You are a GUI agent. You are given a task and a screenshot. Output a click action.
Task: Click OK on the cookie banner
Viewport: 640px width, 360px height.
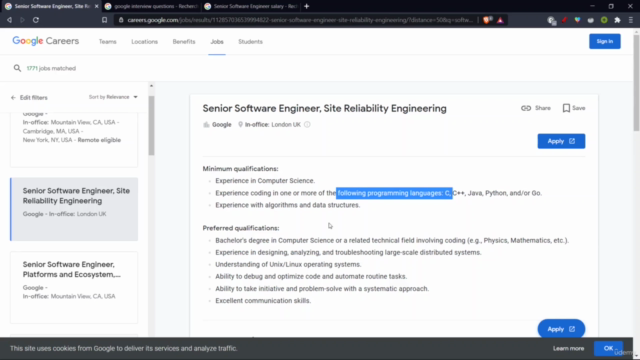(608, 348)
